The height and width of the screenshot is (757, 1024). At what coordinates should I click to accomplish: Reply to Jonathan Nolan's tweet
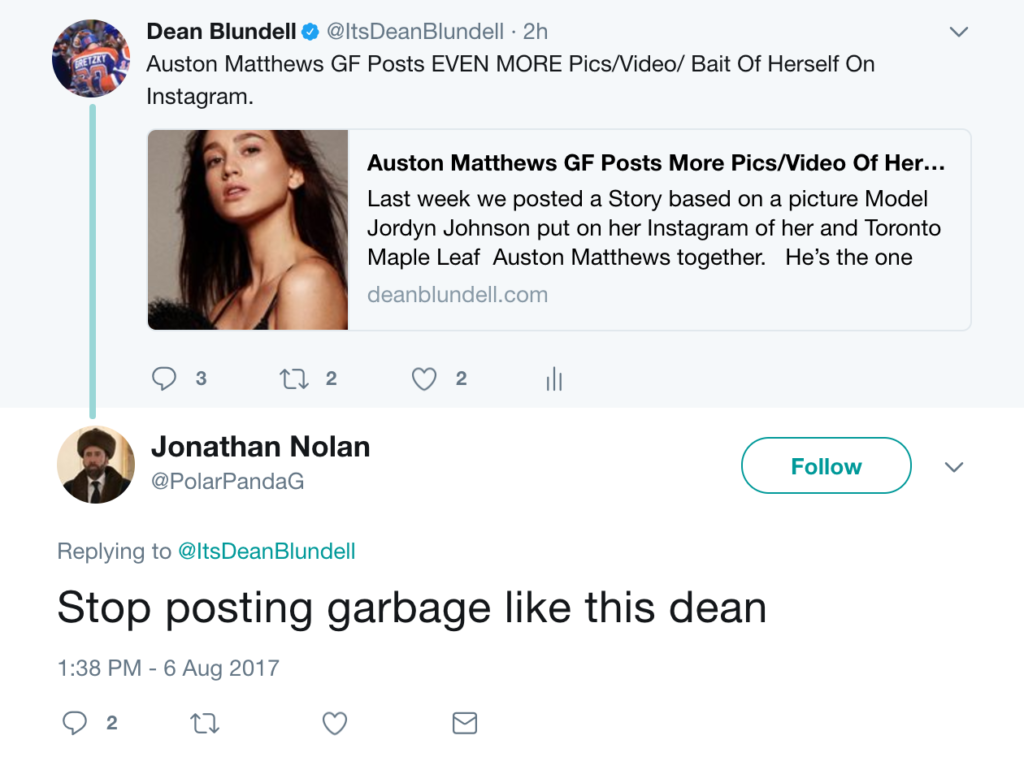point(74,723)
